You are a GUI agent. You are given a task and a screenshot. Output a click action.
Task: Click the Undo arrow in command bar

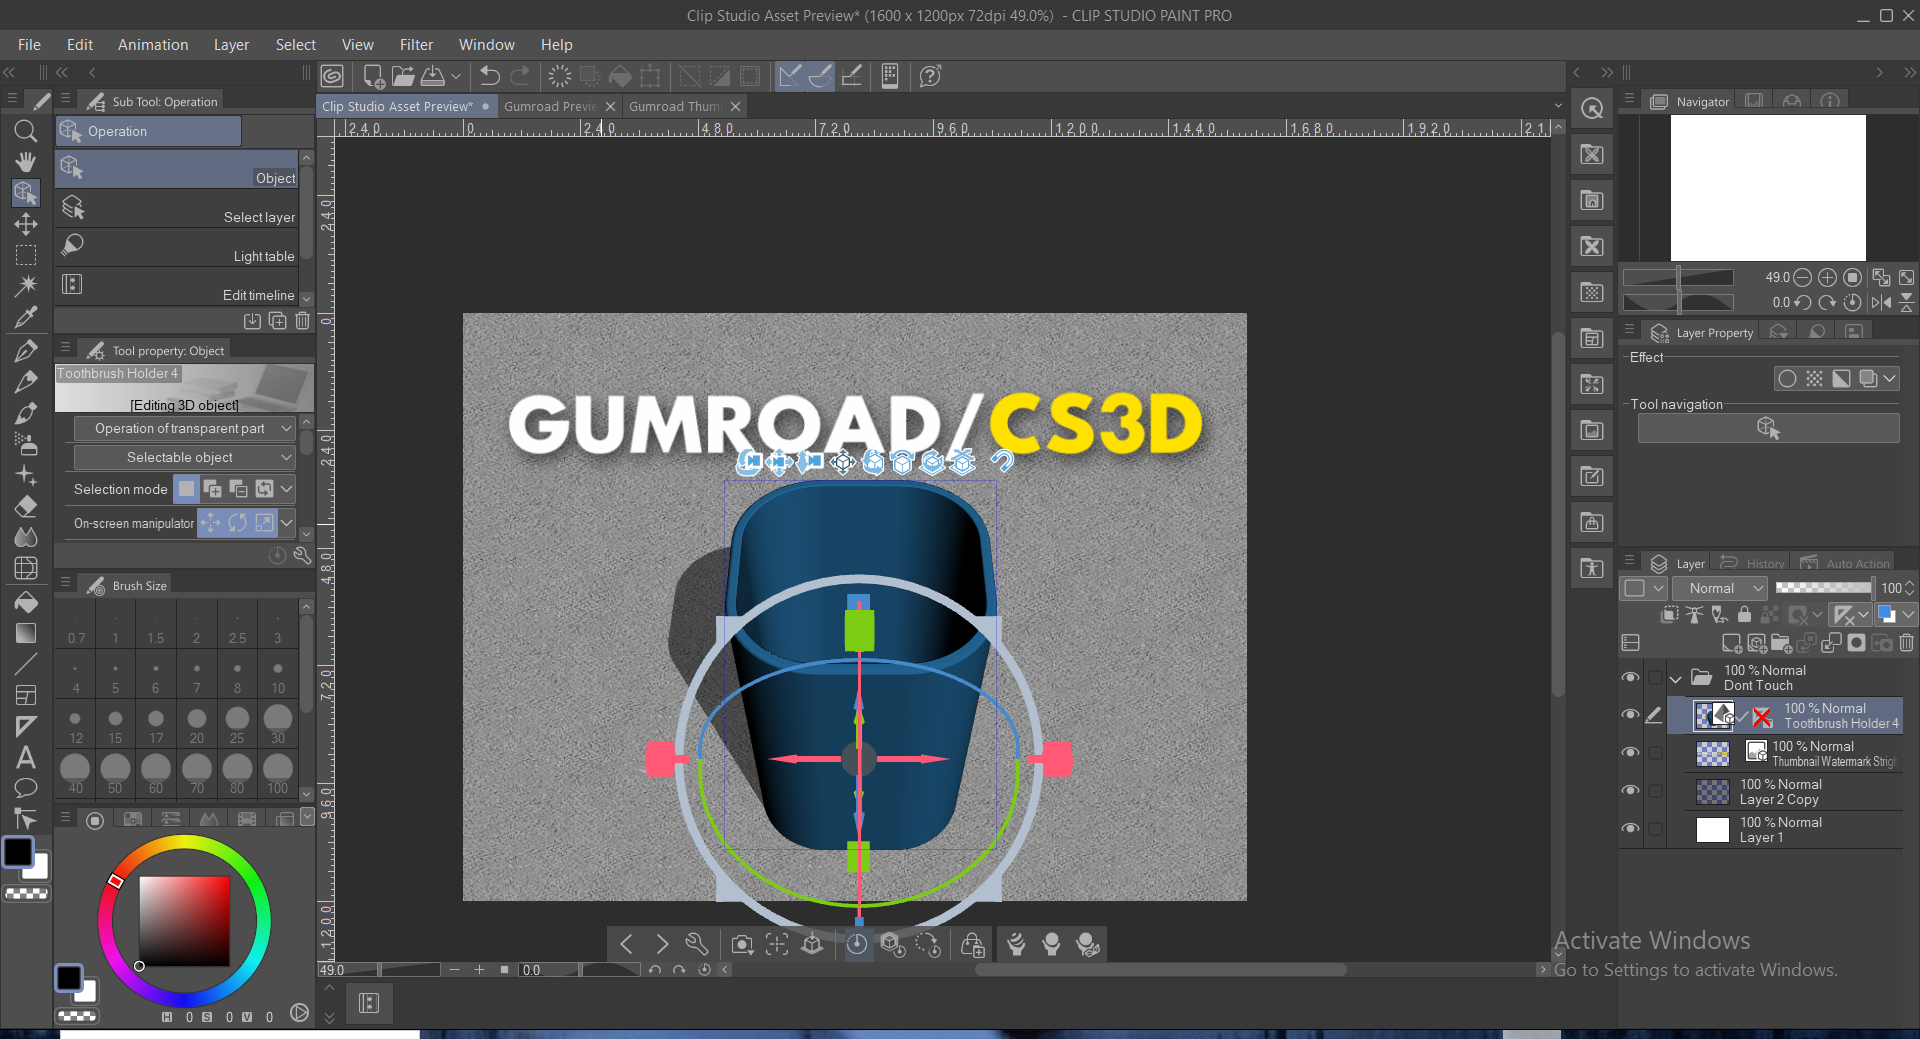tap(490, 76)
